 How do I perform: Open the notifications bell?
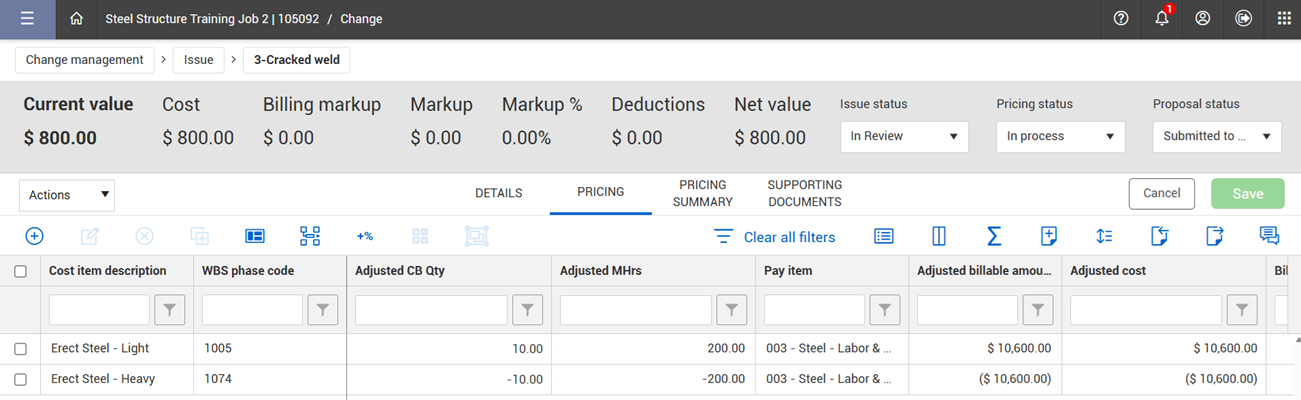(x=1161, y=19)
